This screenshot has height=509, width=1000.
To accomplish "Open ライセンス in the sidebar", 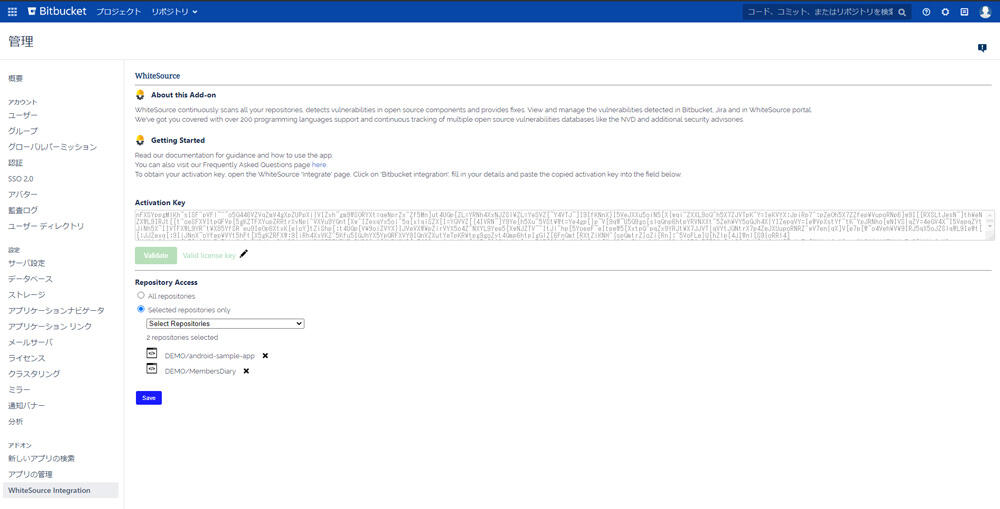I will [x=27, y=358].
